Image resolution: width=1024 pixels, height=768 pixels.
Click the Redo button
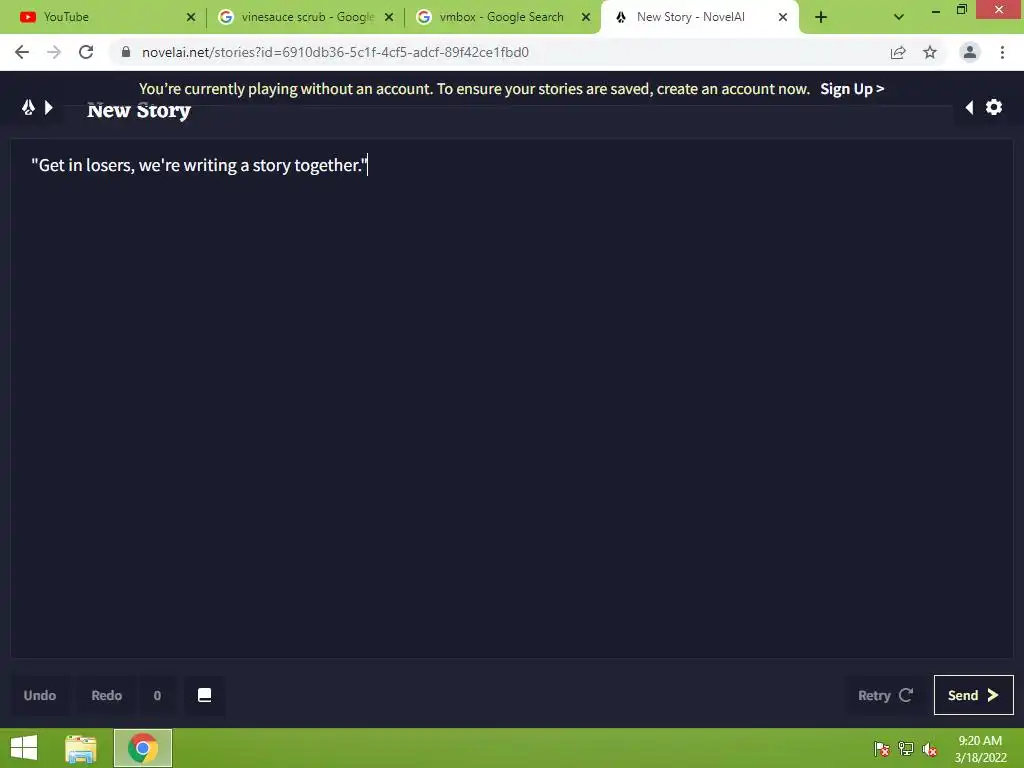click(106, 696)
